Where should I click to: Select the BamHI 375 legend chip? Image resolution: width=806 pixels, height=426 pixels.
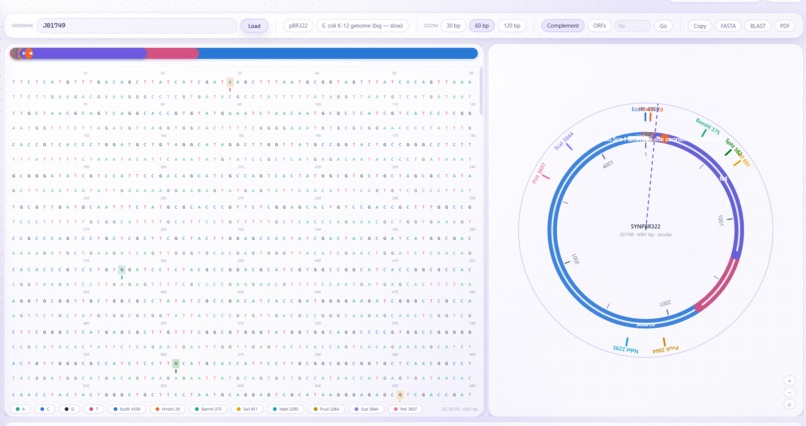point(207,409)
